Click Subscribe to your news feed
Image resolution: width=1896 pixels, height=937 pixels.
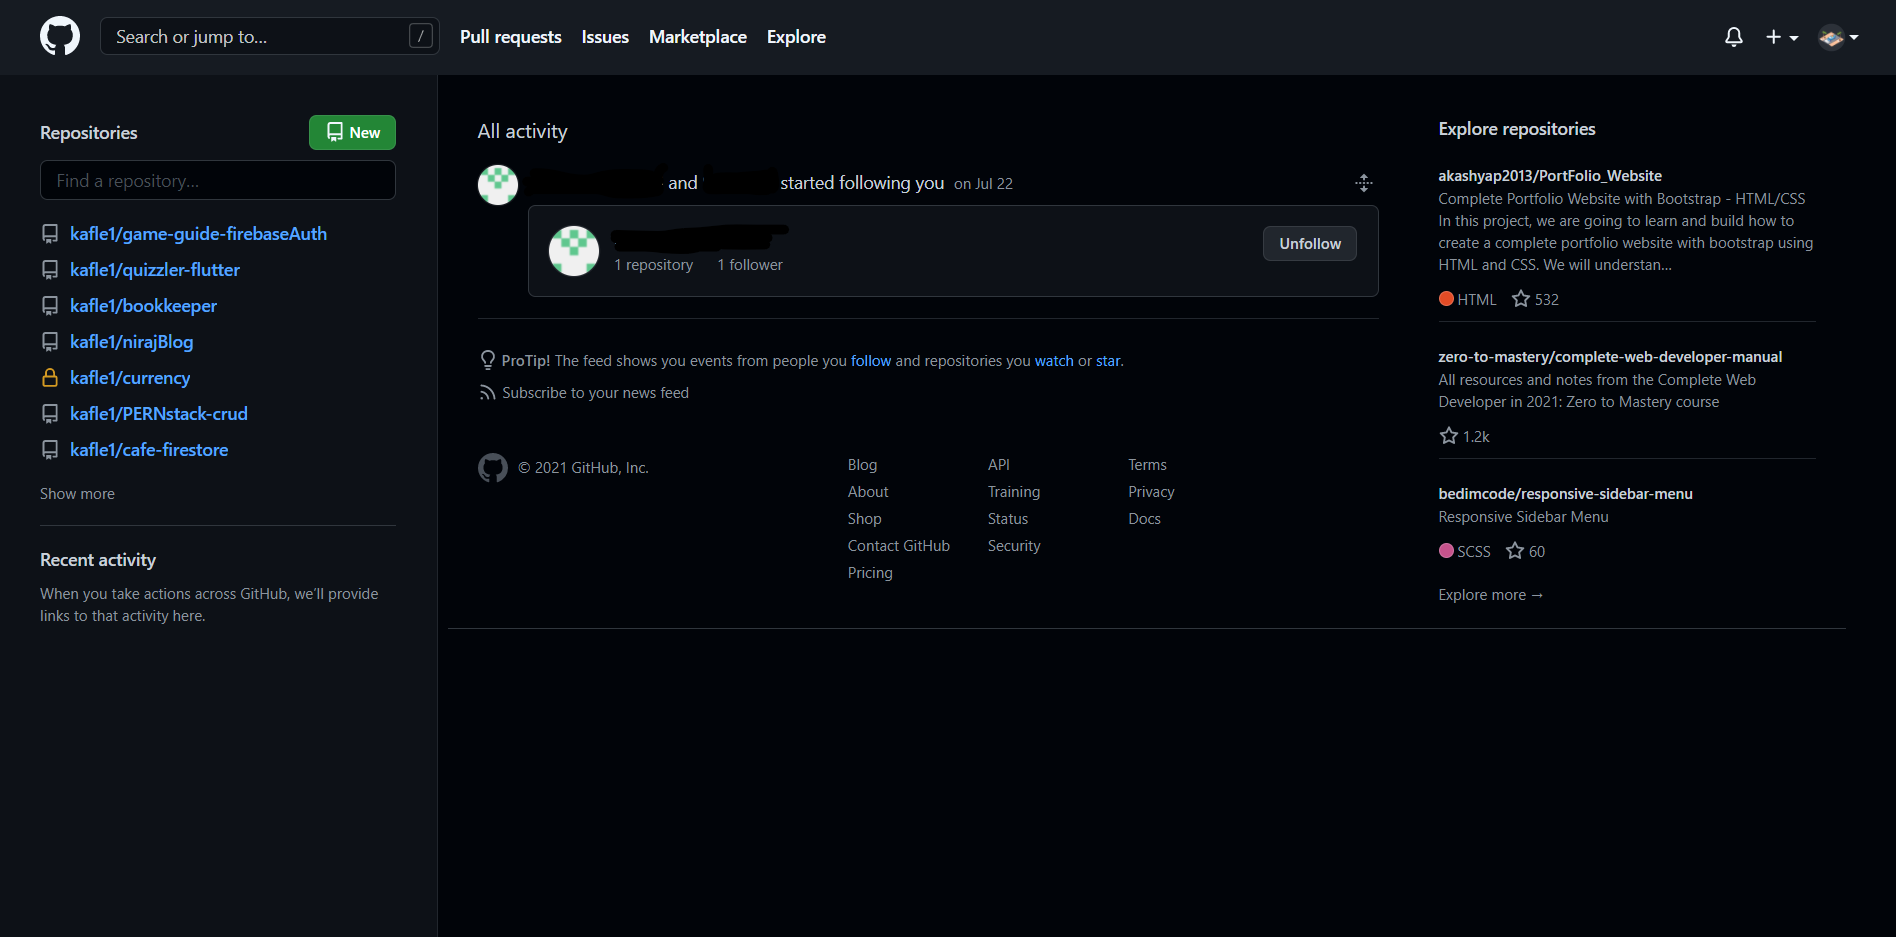[x=595, y=393]
